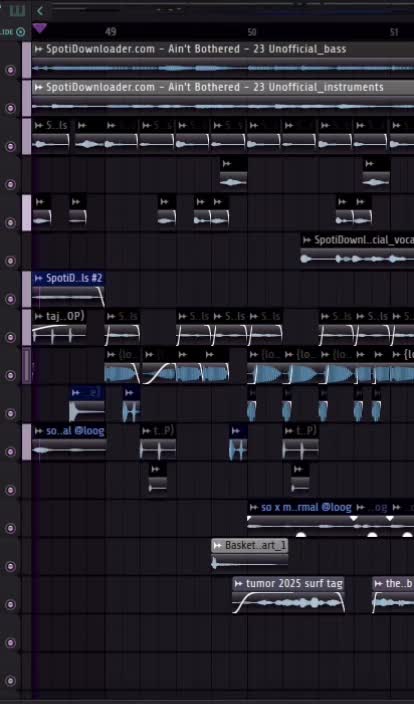This screenshot has width=414, height=704.
Task: Click the fade-out envelope of SpotiD..ls #2
Action: point(100,296)
